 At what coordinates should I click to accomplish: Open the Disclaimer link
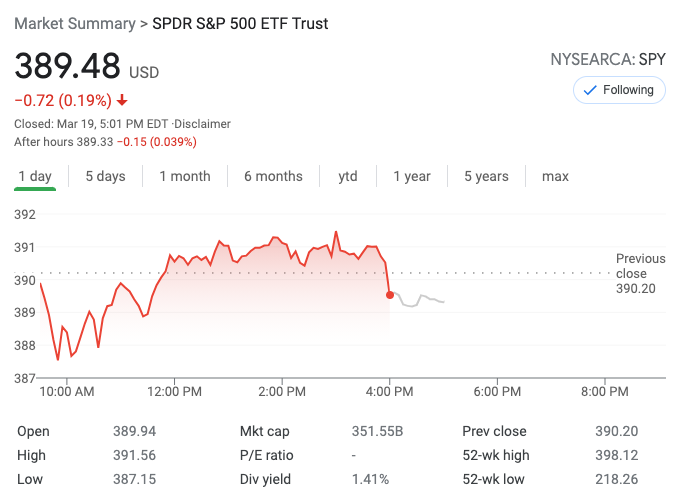tap(204, 124)
